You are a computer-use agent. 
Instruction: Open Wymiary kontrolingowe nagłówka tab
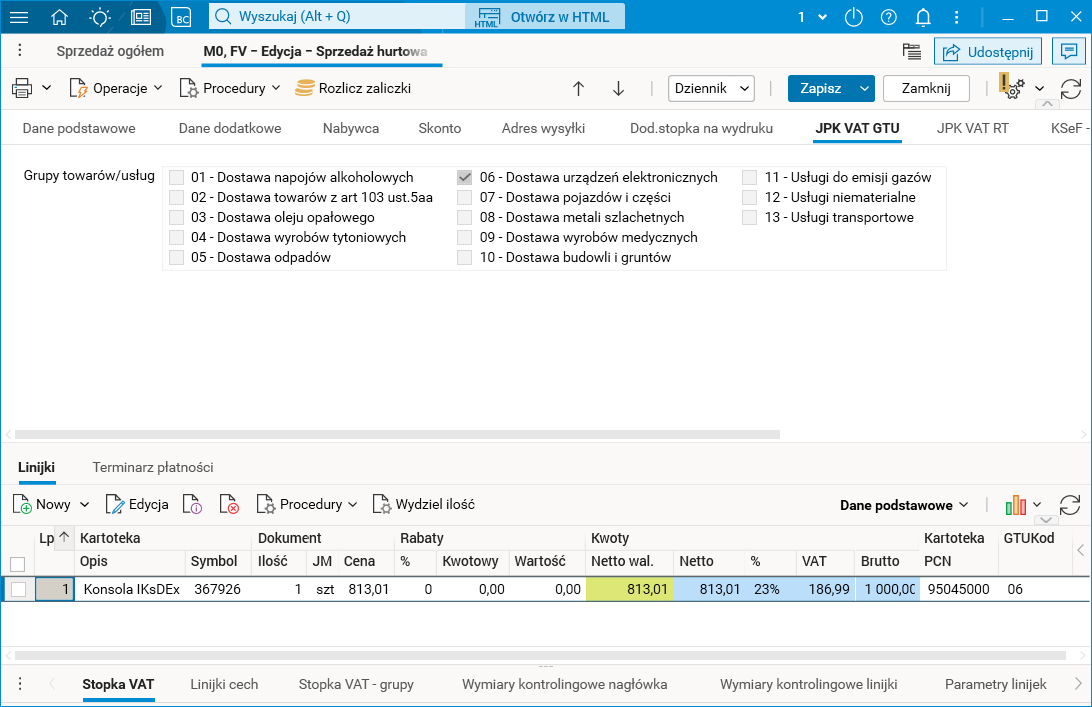[x=565, y=685]
